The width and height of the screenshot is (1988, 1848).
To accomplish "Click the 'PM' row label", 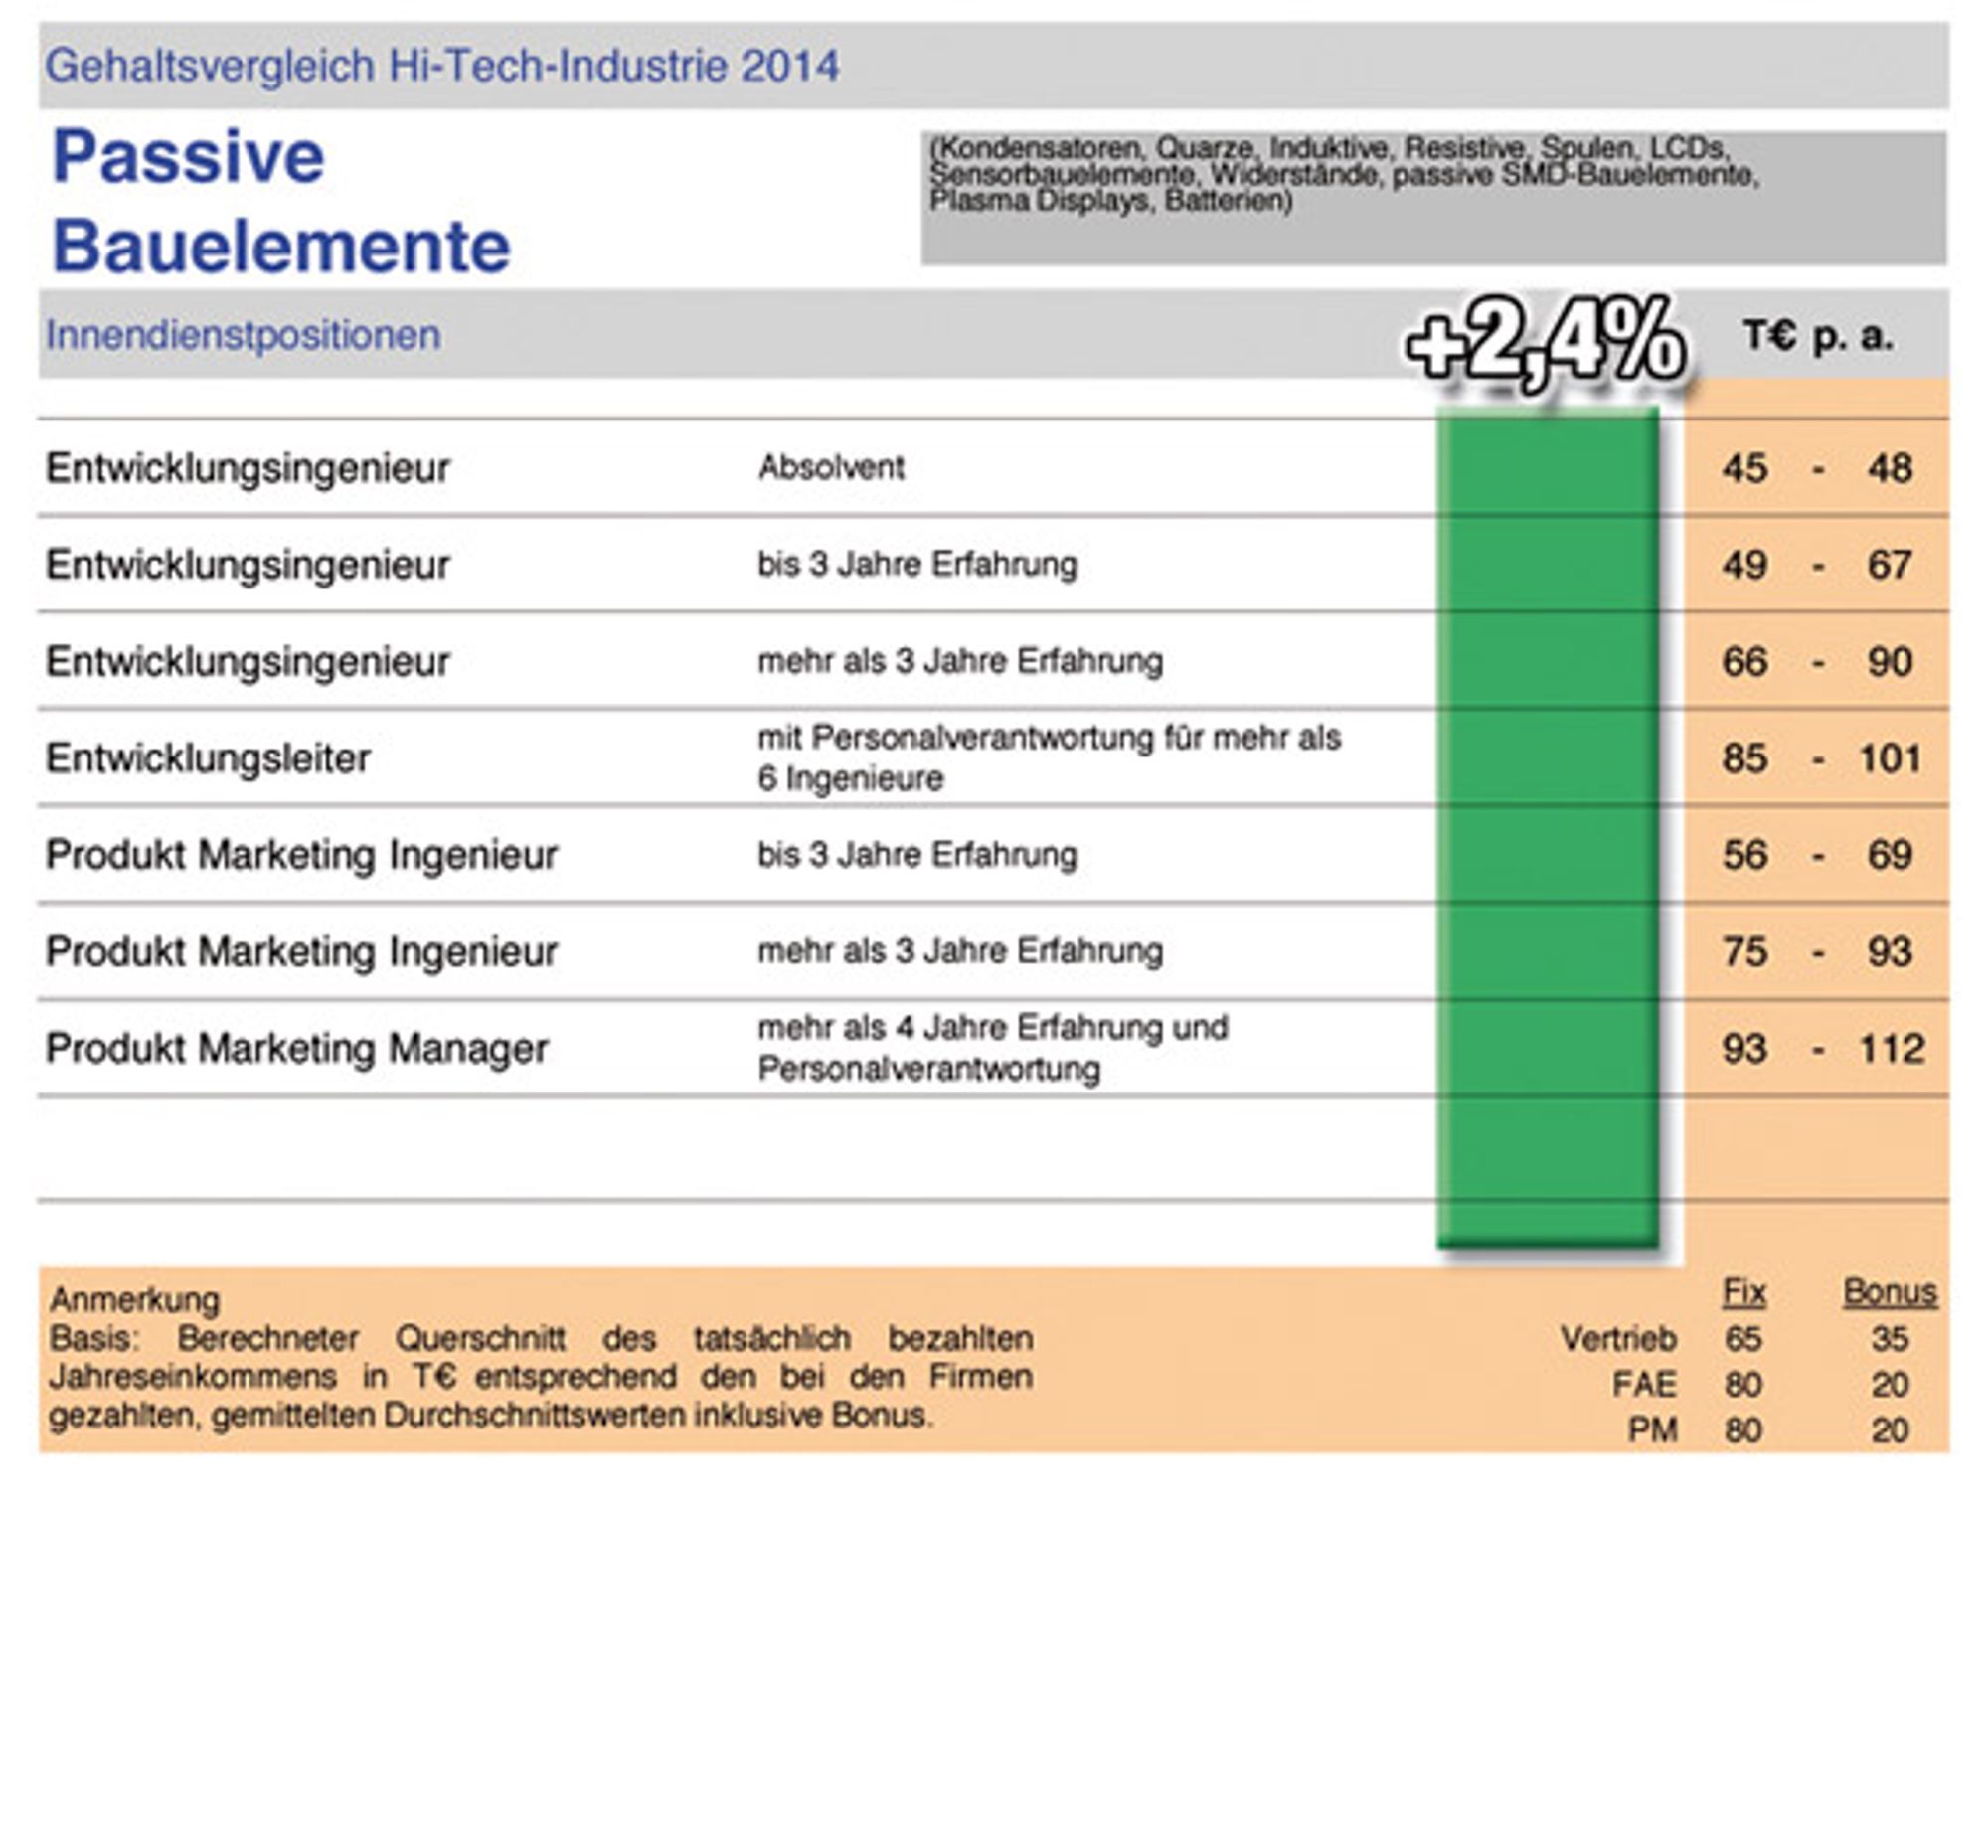I will [x=1652, y=1431].
